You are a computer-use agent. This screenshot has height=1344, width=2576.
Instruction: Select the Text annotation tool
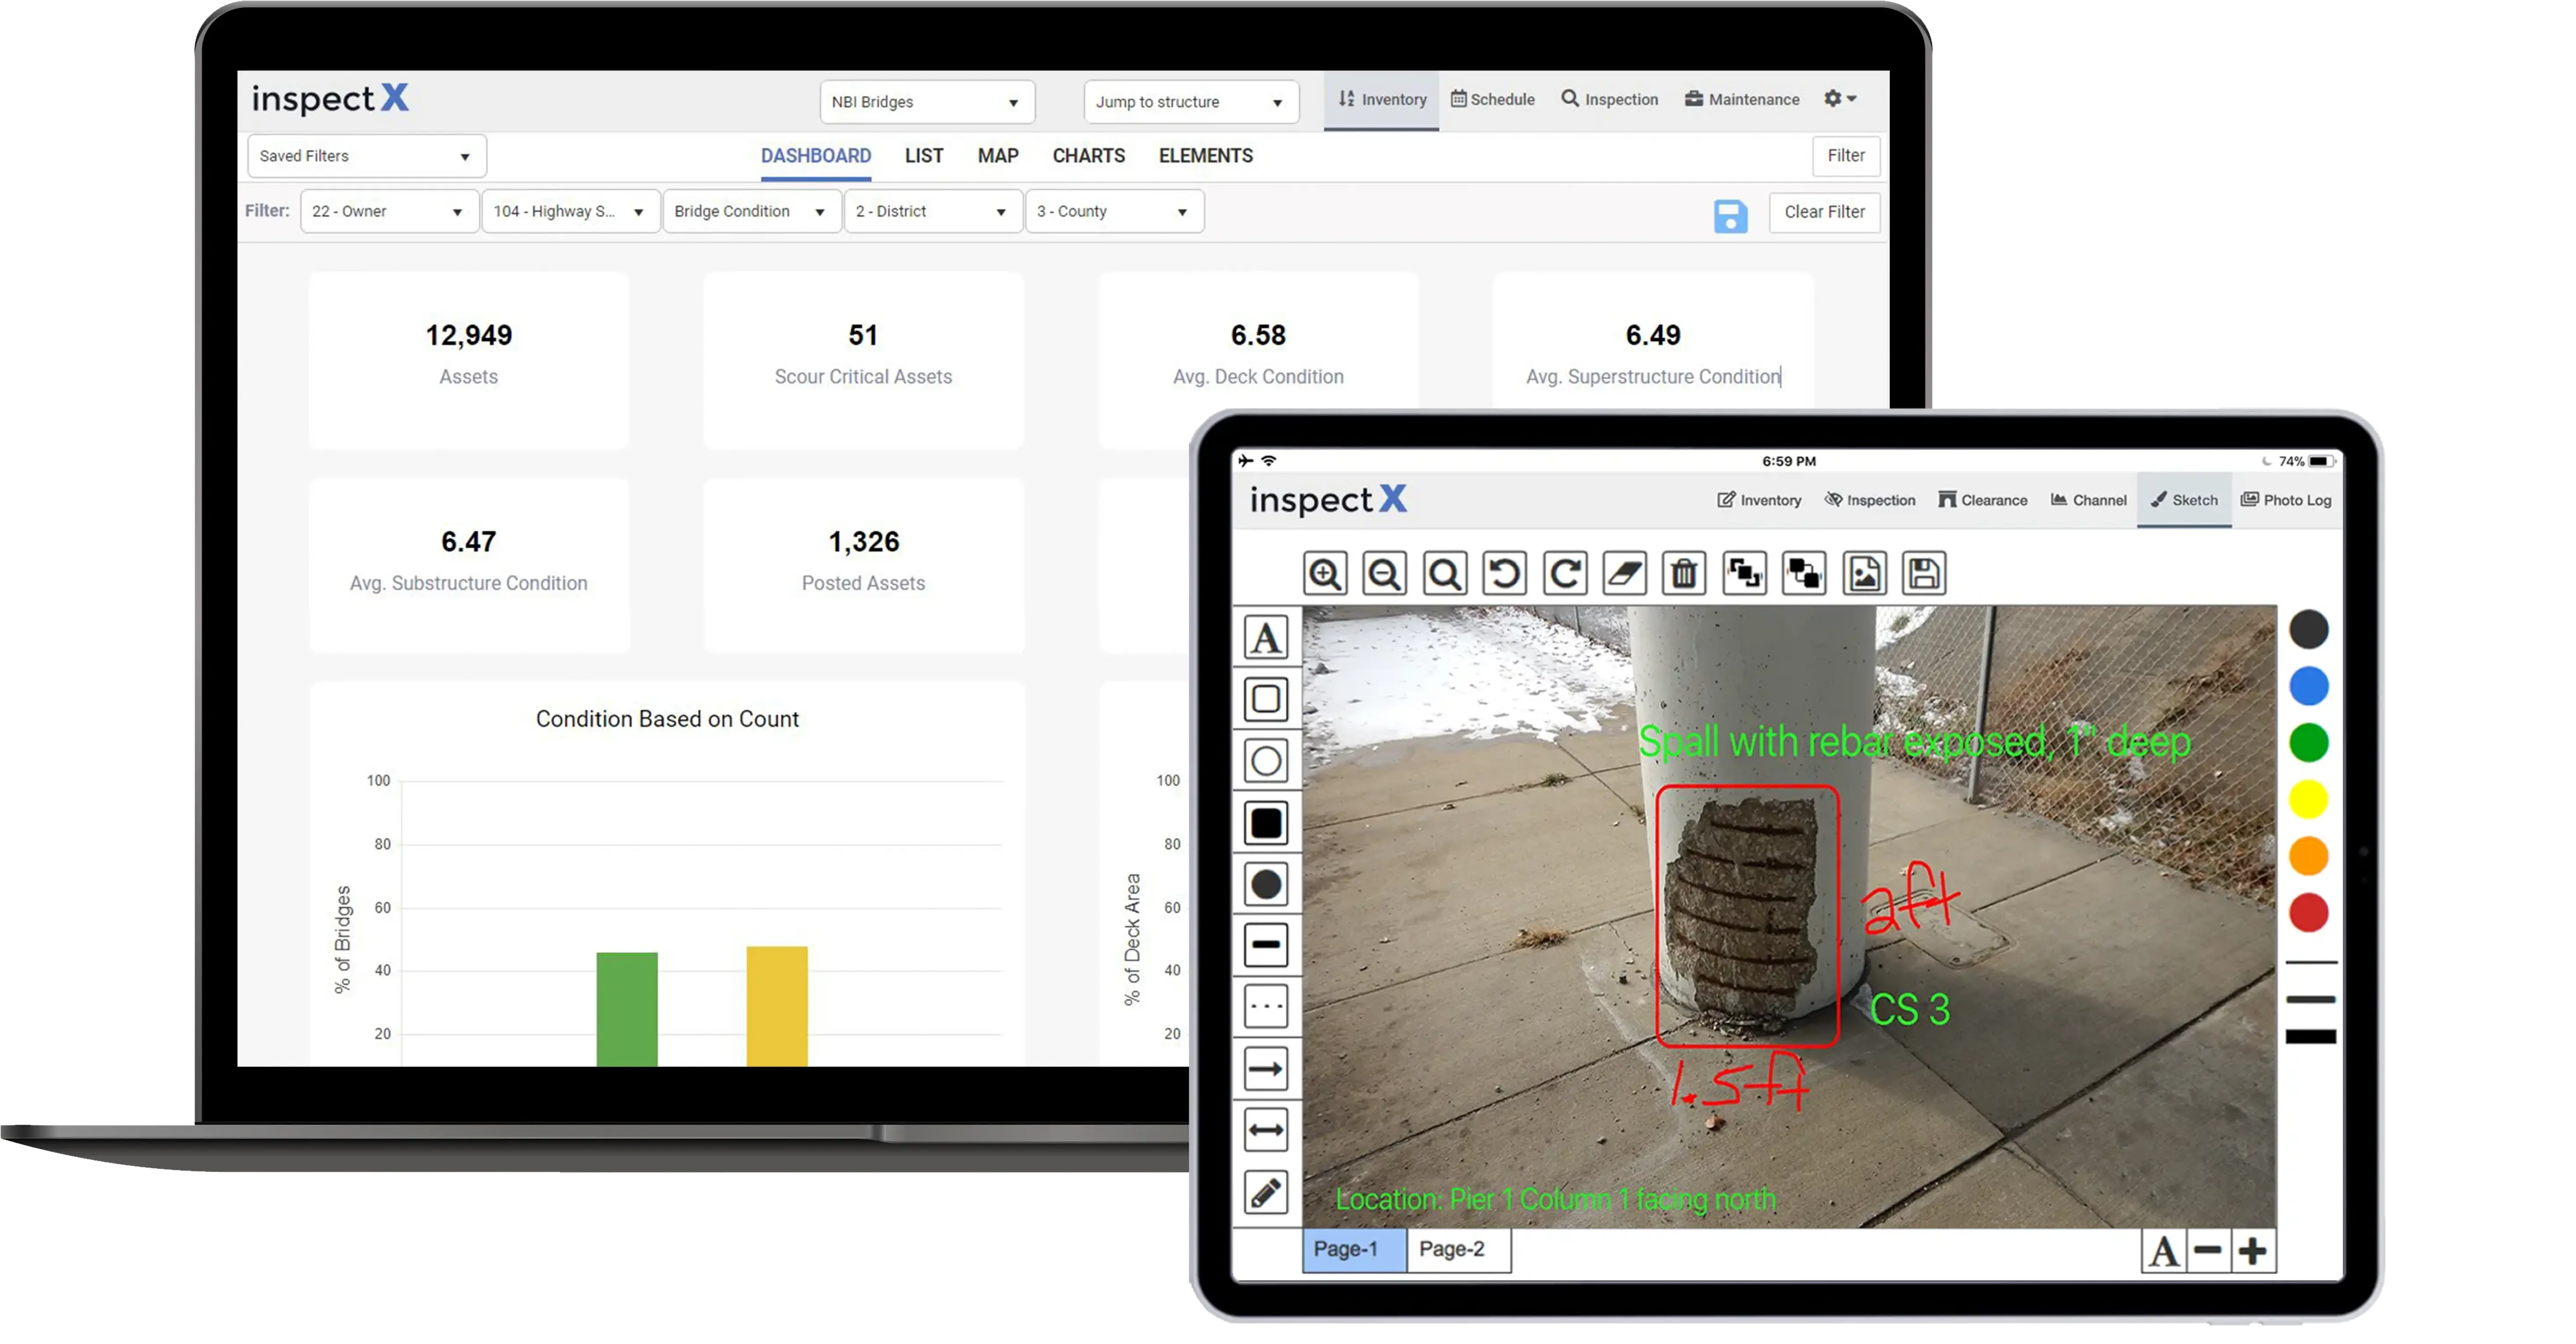pyautogui.click(x=1265, y=637)
